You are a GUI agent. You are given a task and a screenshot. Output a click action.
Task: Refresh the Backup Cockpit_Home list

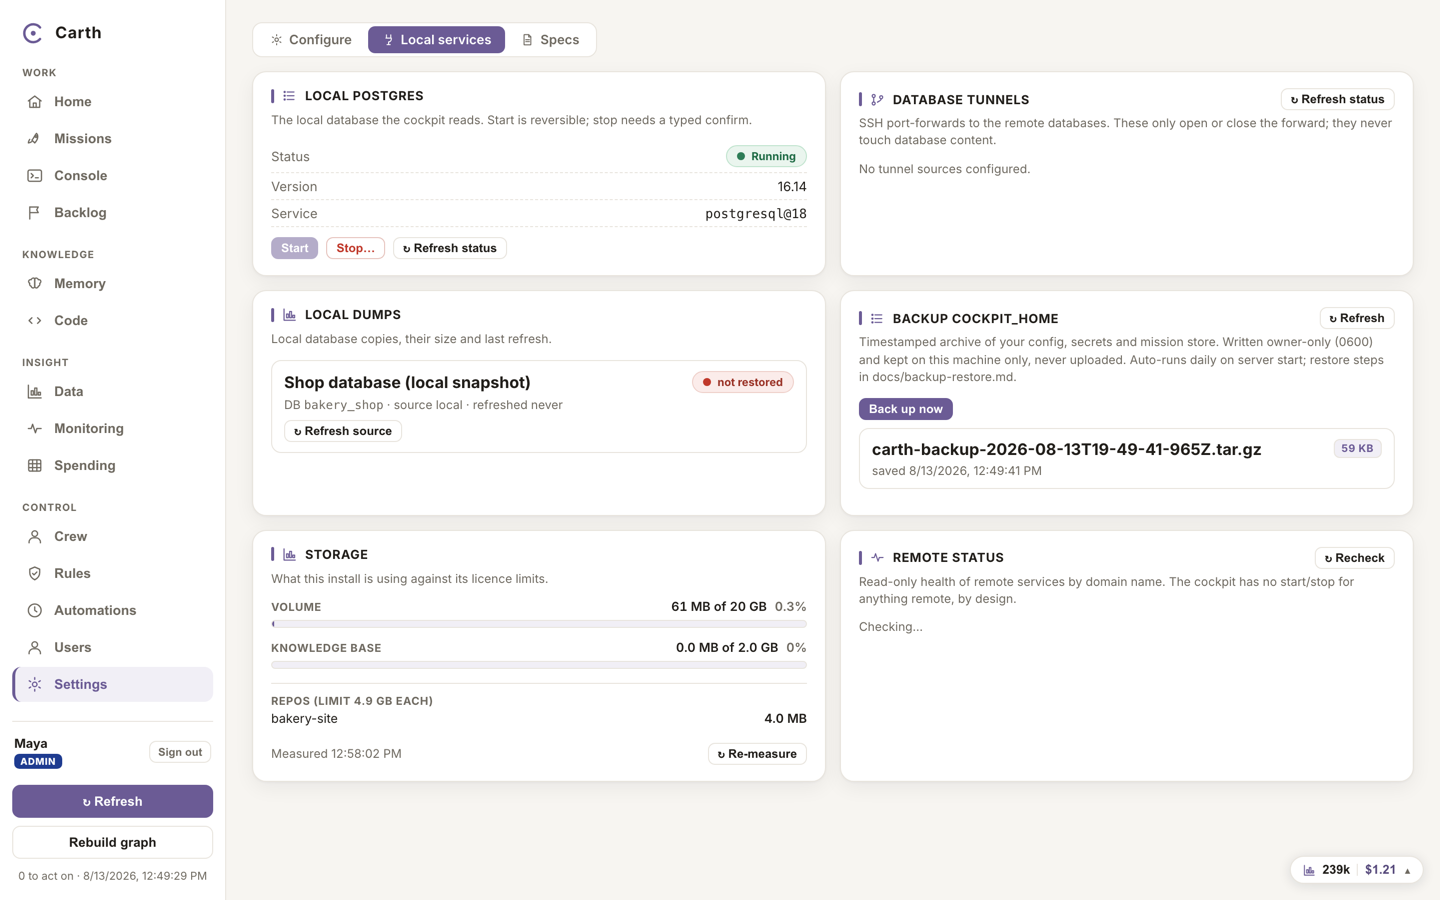click(x=1357, y=318)
